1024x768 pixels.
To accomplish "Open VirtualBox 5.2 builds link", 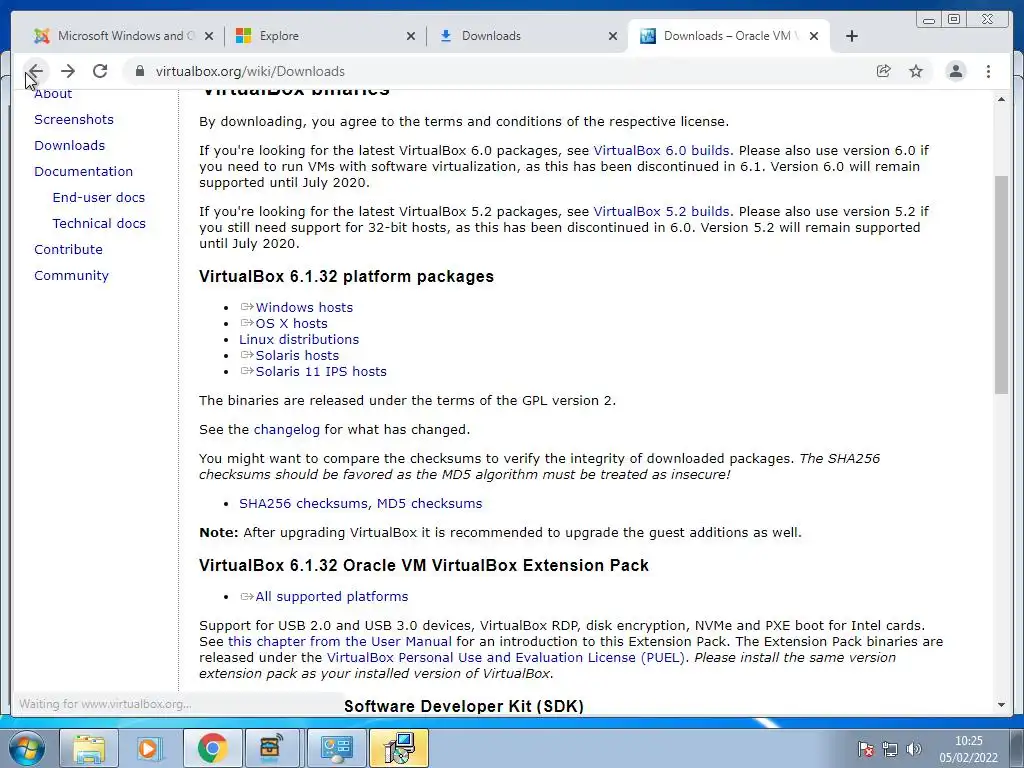I will 661,212.
